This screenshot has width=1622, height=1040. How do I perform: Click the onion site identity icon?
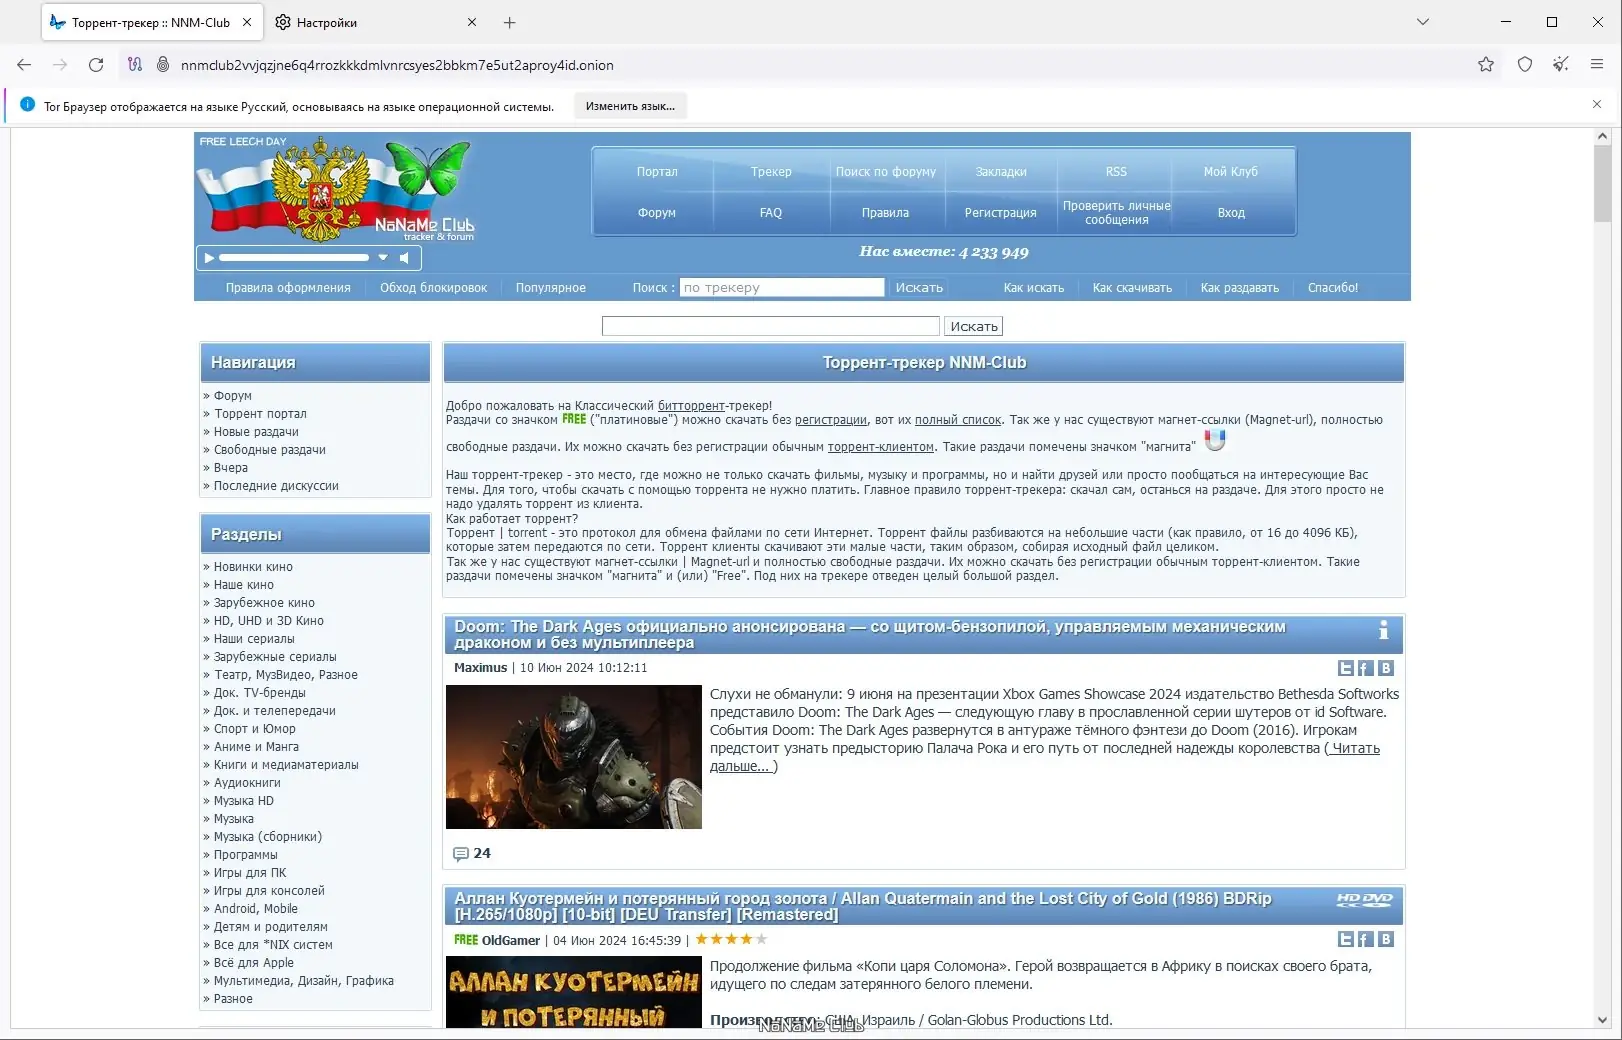(163, 65)
